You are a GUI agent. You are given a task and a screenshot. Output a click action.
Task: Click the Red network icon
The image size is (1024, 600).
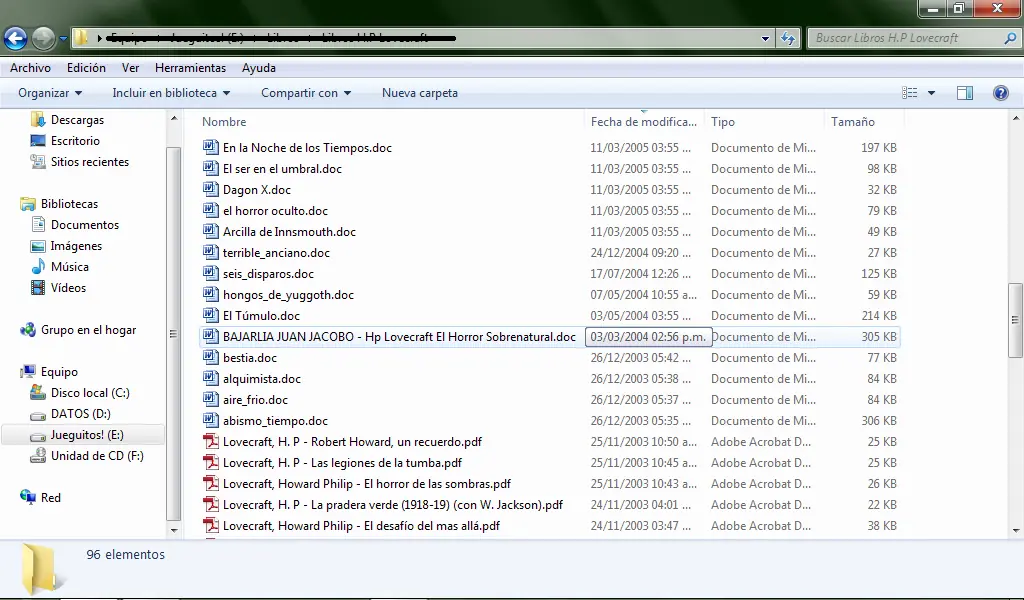[27, 497]
